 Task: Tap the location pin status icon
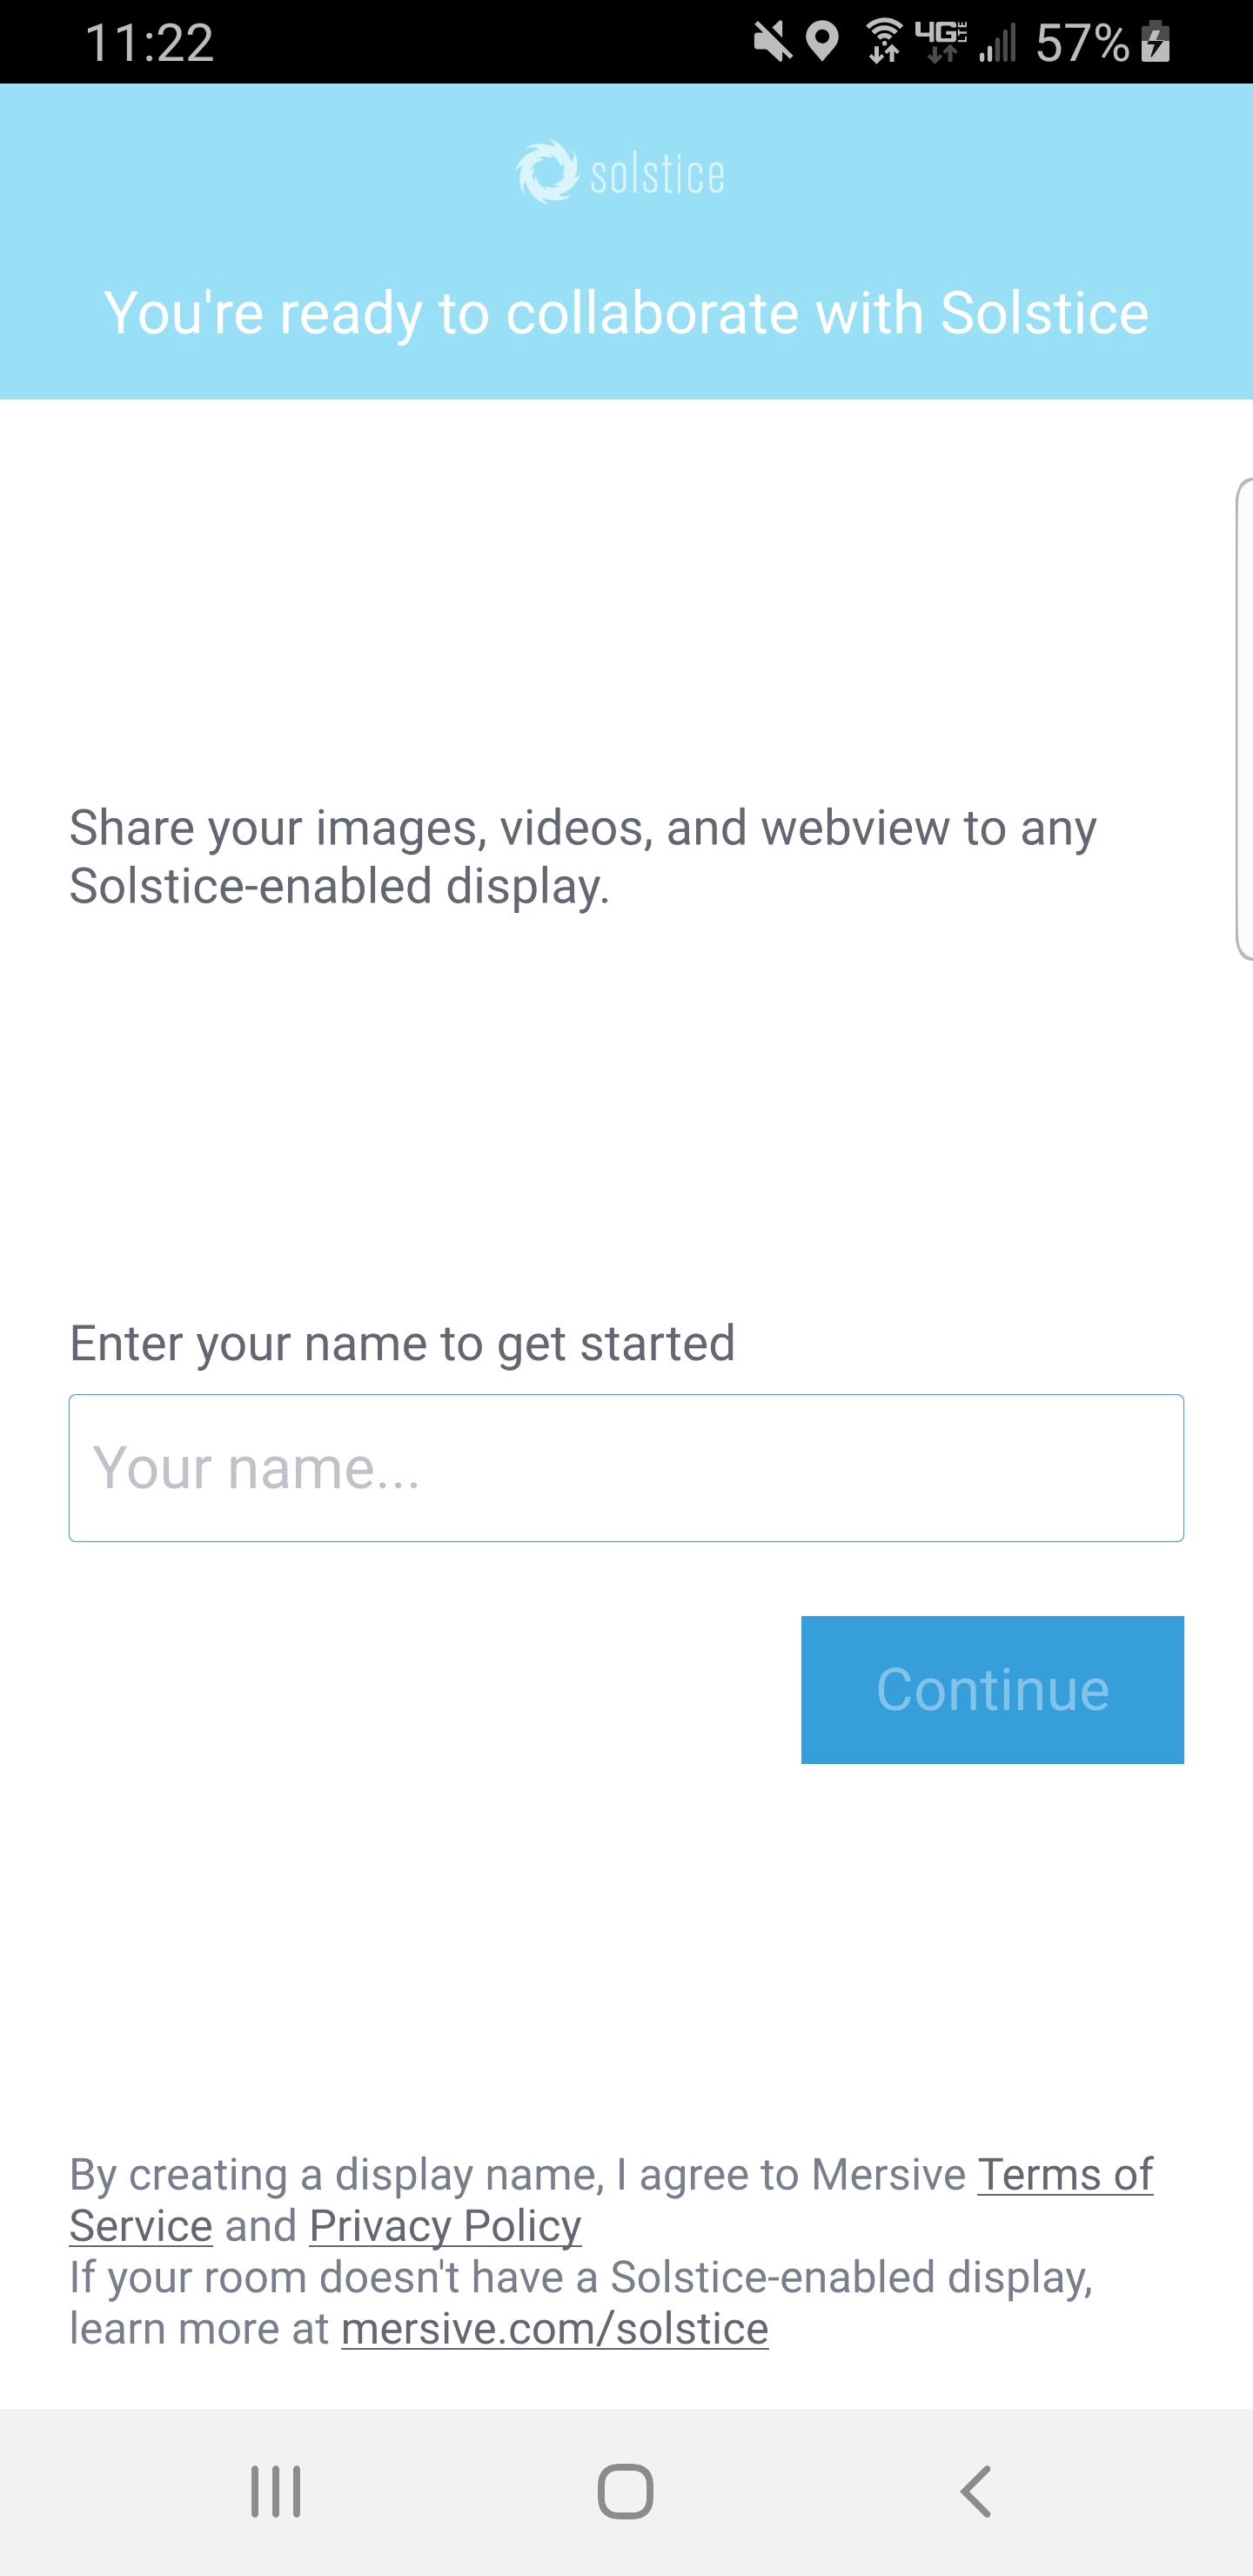click(822, 42)
